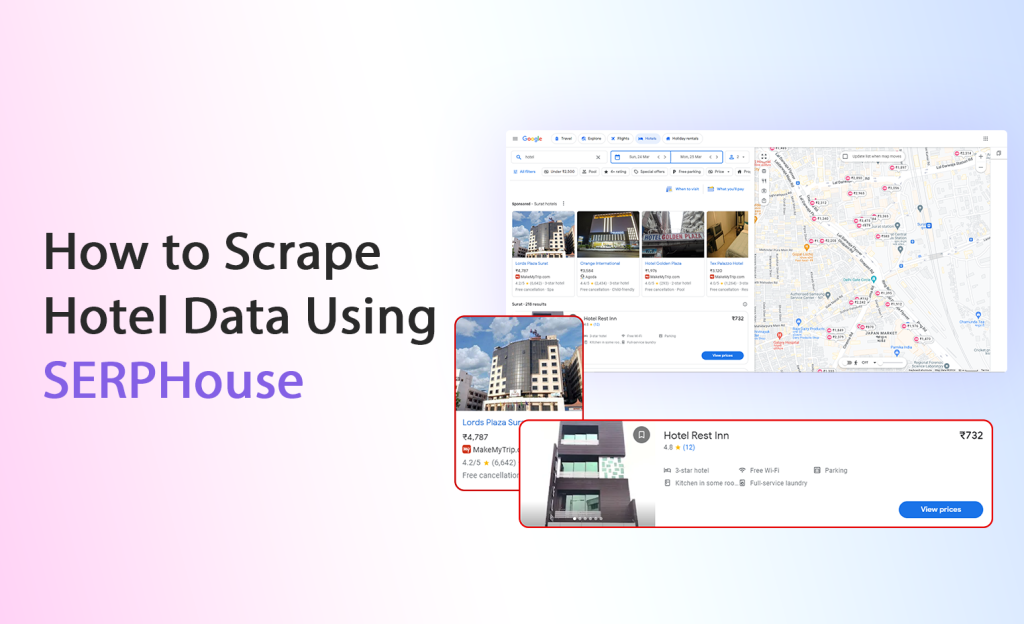Open the Price filter dropdown
The height and width of the screenshot is (624, 1024).
click(719, 172)
